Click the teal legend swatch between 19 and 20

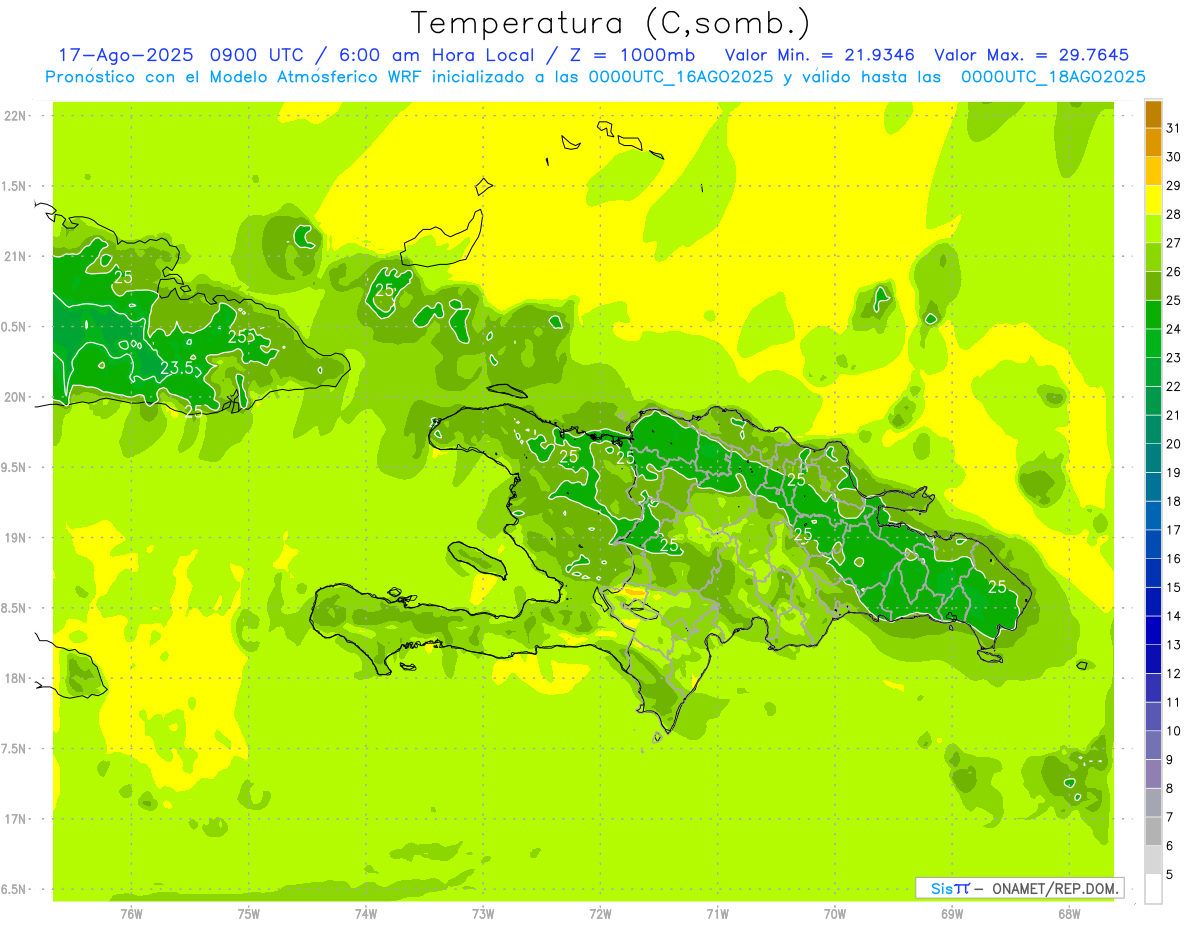click(1153, 458)
